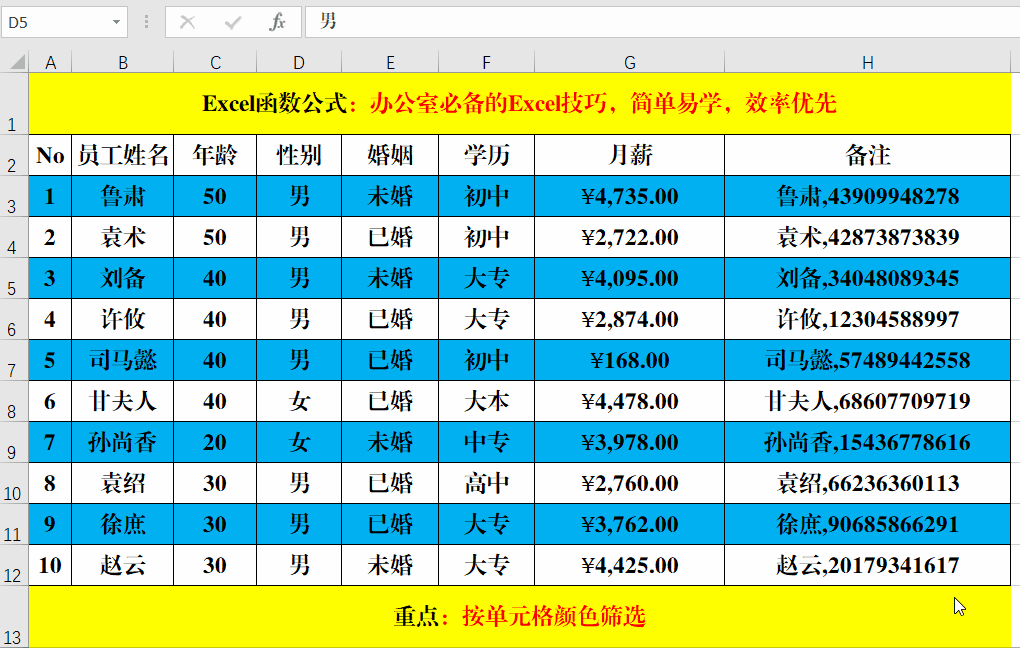The image size is (1020, 648).
Task: Click salary cell ¥2,722.00
Action: pyautogui.click(x=630, y=237)
